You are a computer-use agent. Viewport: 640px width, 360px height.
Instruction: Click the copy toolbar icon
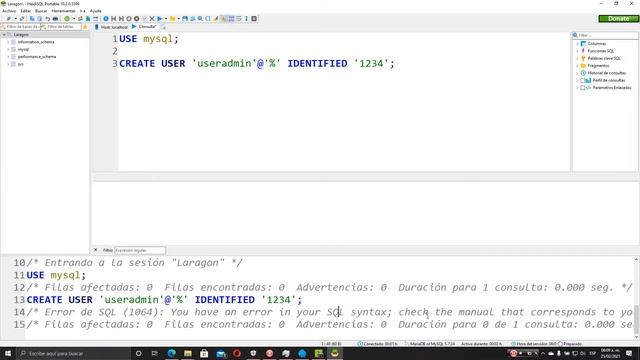point(32,19)
